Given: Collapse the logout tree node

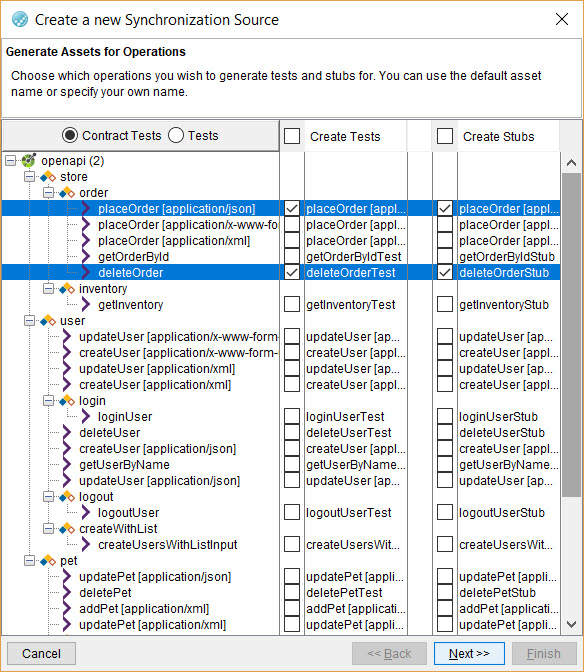Looking at the screenshot, I should (x=49, y=497).
